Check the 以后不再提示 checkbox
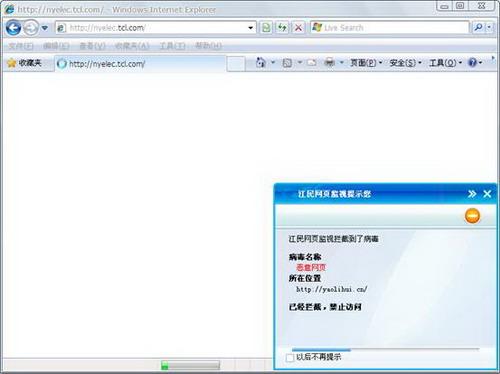This screenshot has width=500, height=374. (290, 358)
